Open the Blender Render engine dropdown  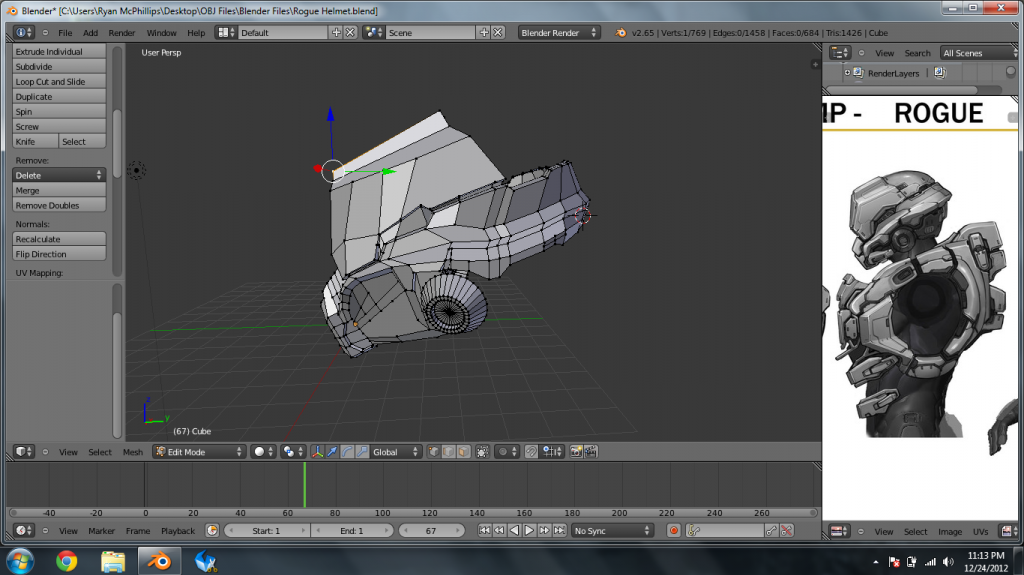tap(558, 33)
